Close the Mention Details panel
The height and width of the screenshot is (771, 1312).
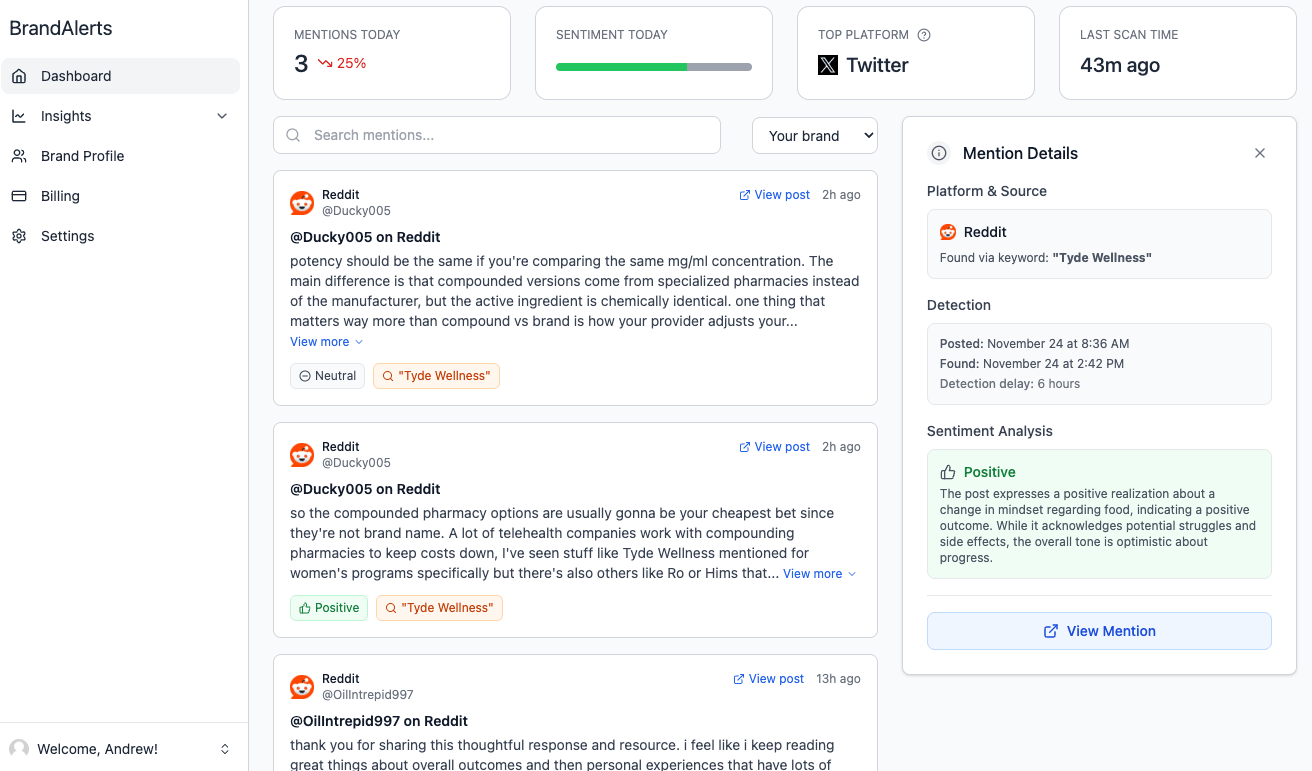pos(1260,153)
